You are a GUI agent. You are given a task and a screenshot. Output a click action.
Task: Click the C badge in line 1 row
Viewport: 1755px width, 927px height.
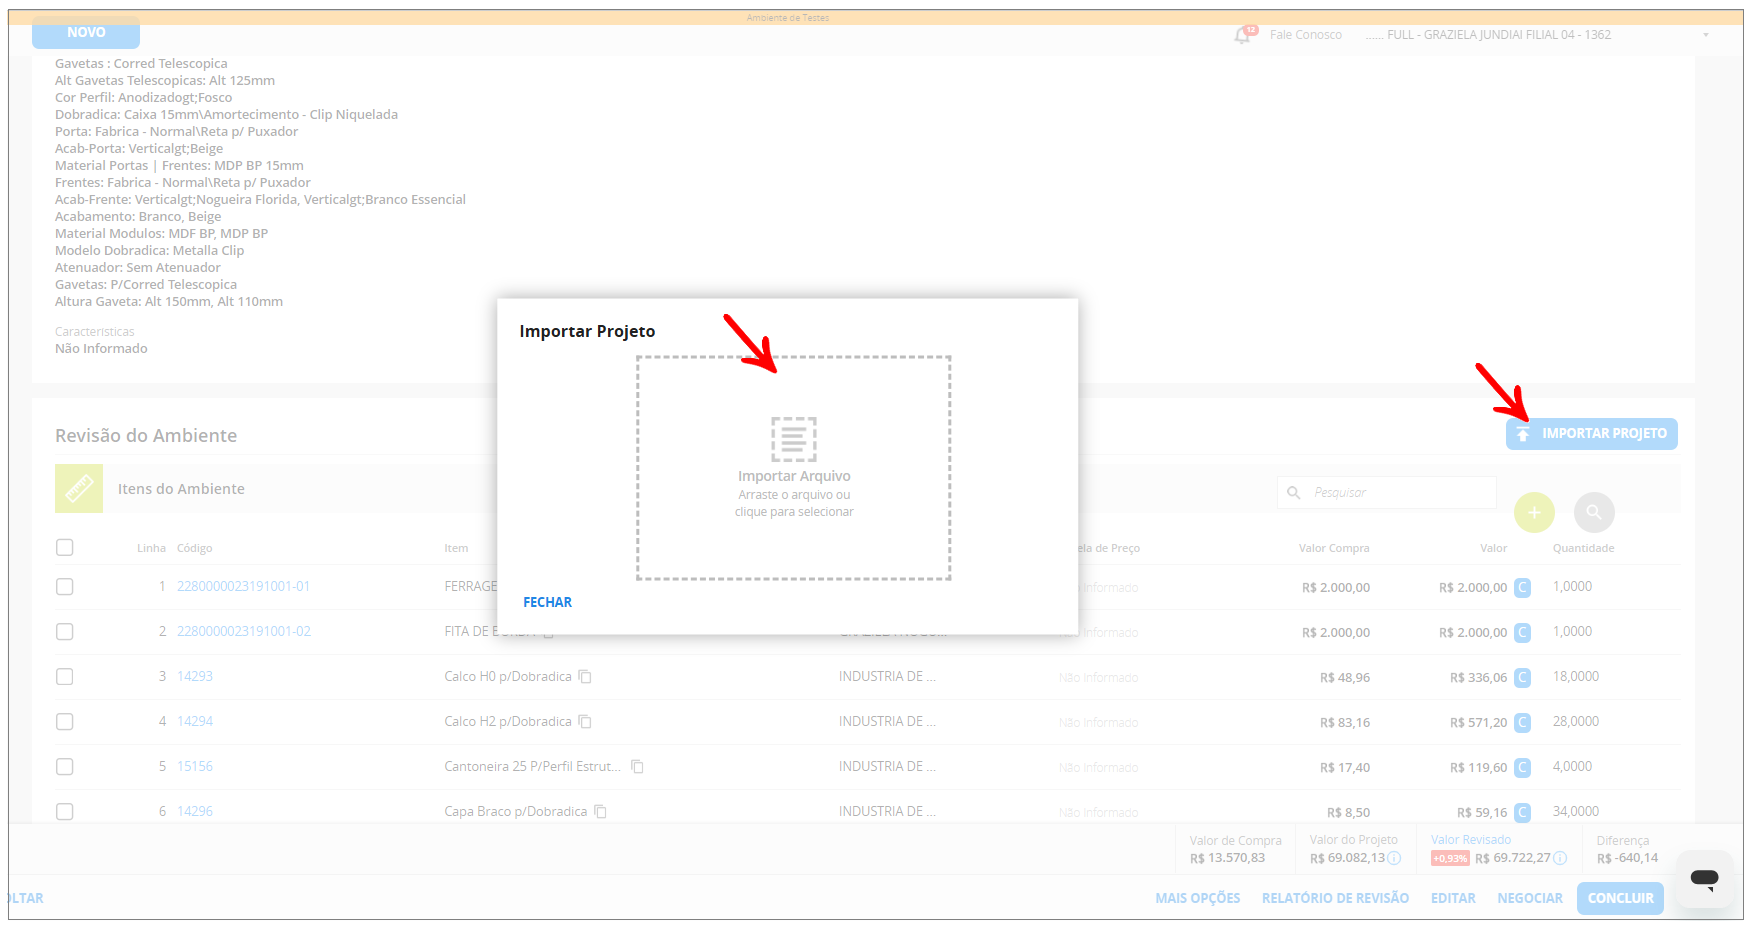(1522, 587)
